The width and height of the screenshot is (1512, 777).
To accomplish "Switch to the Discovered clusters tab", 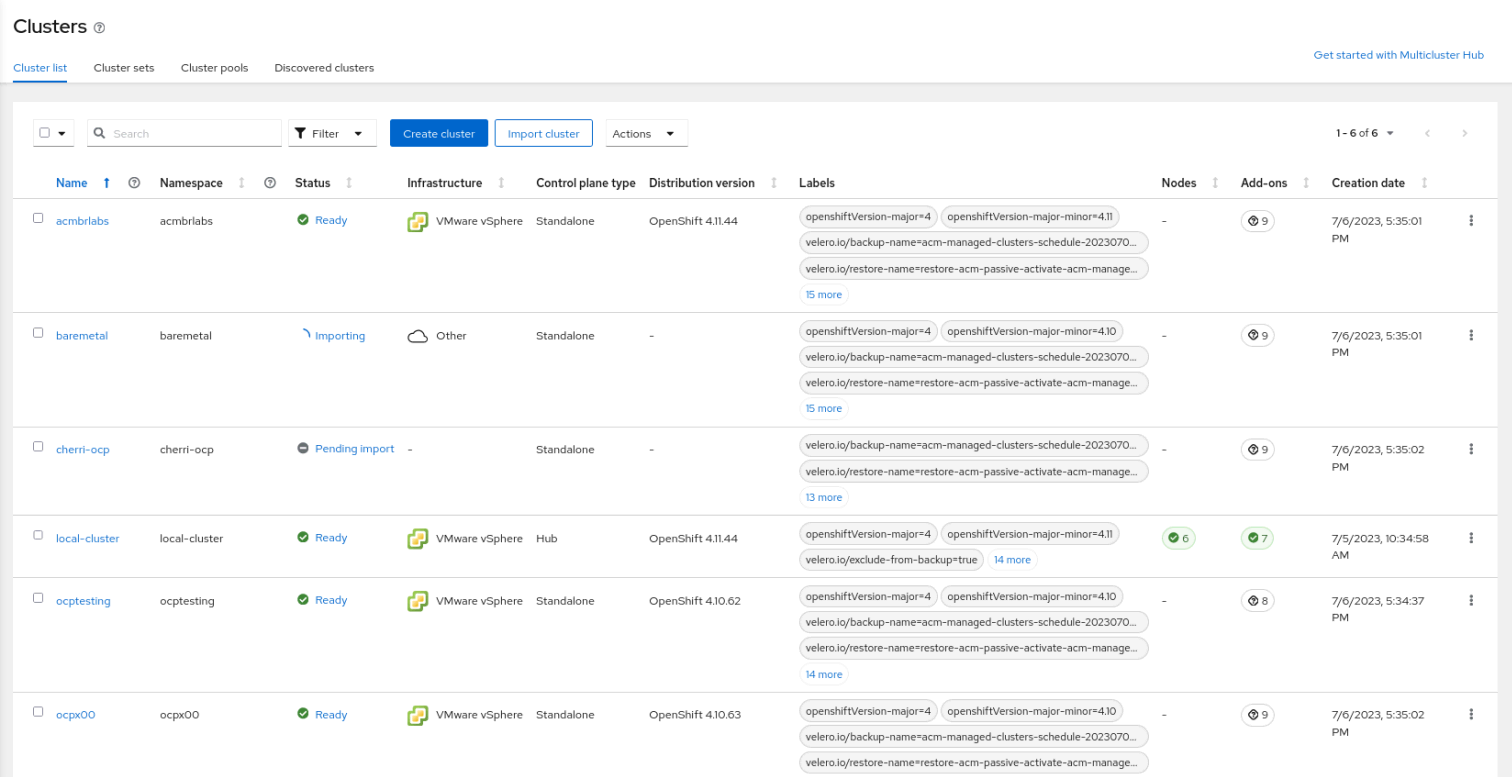I will click(323, 67).
